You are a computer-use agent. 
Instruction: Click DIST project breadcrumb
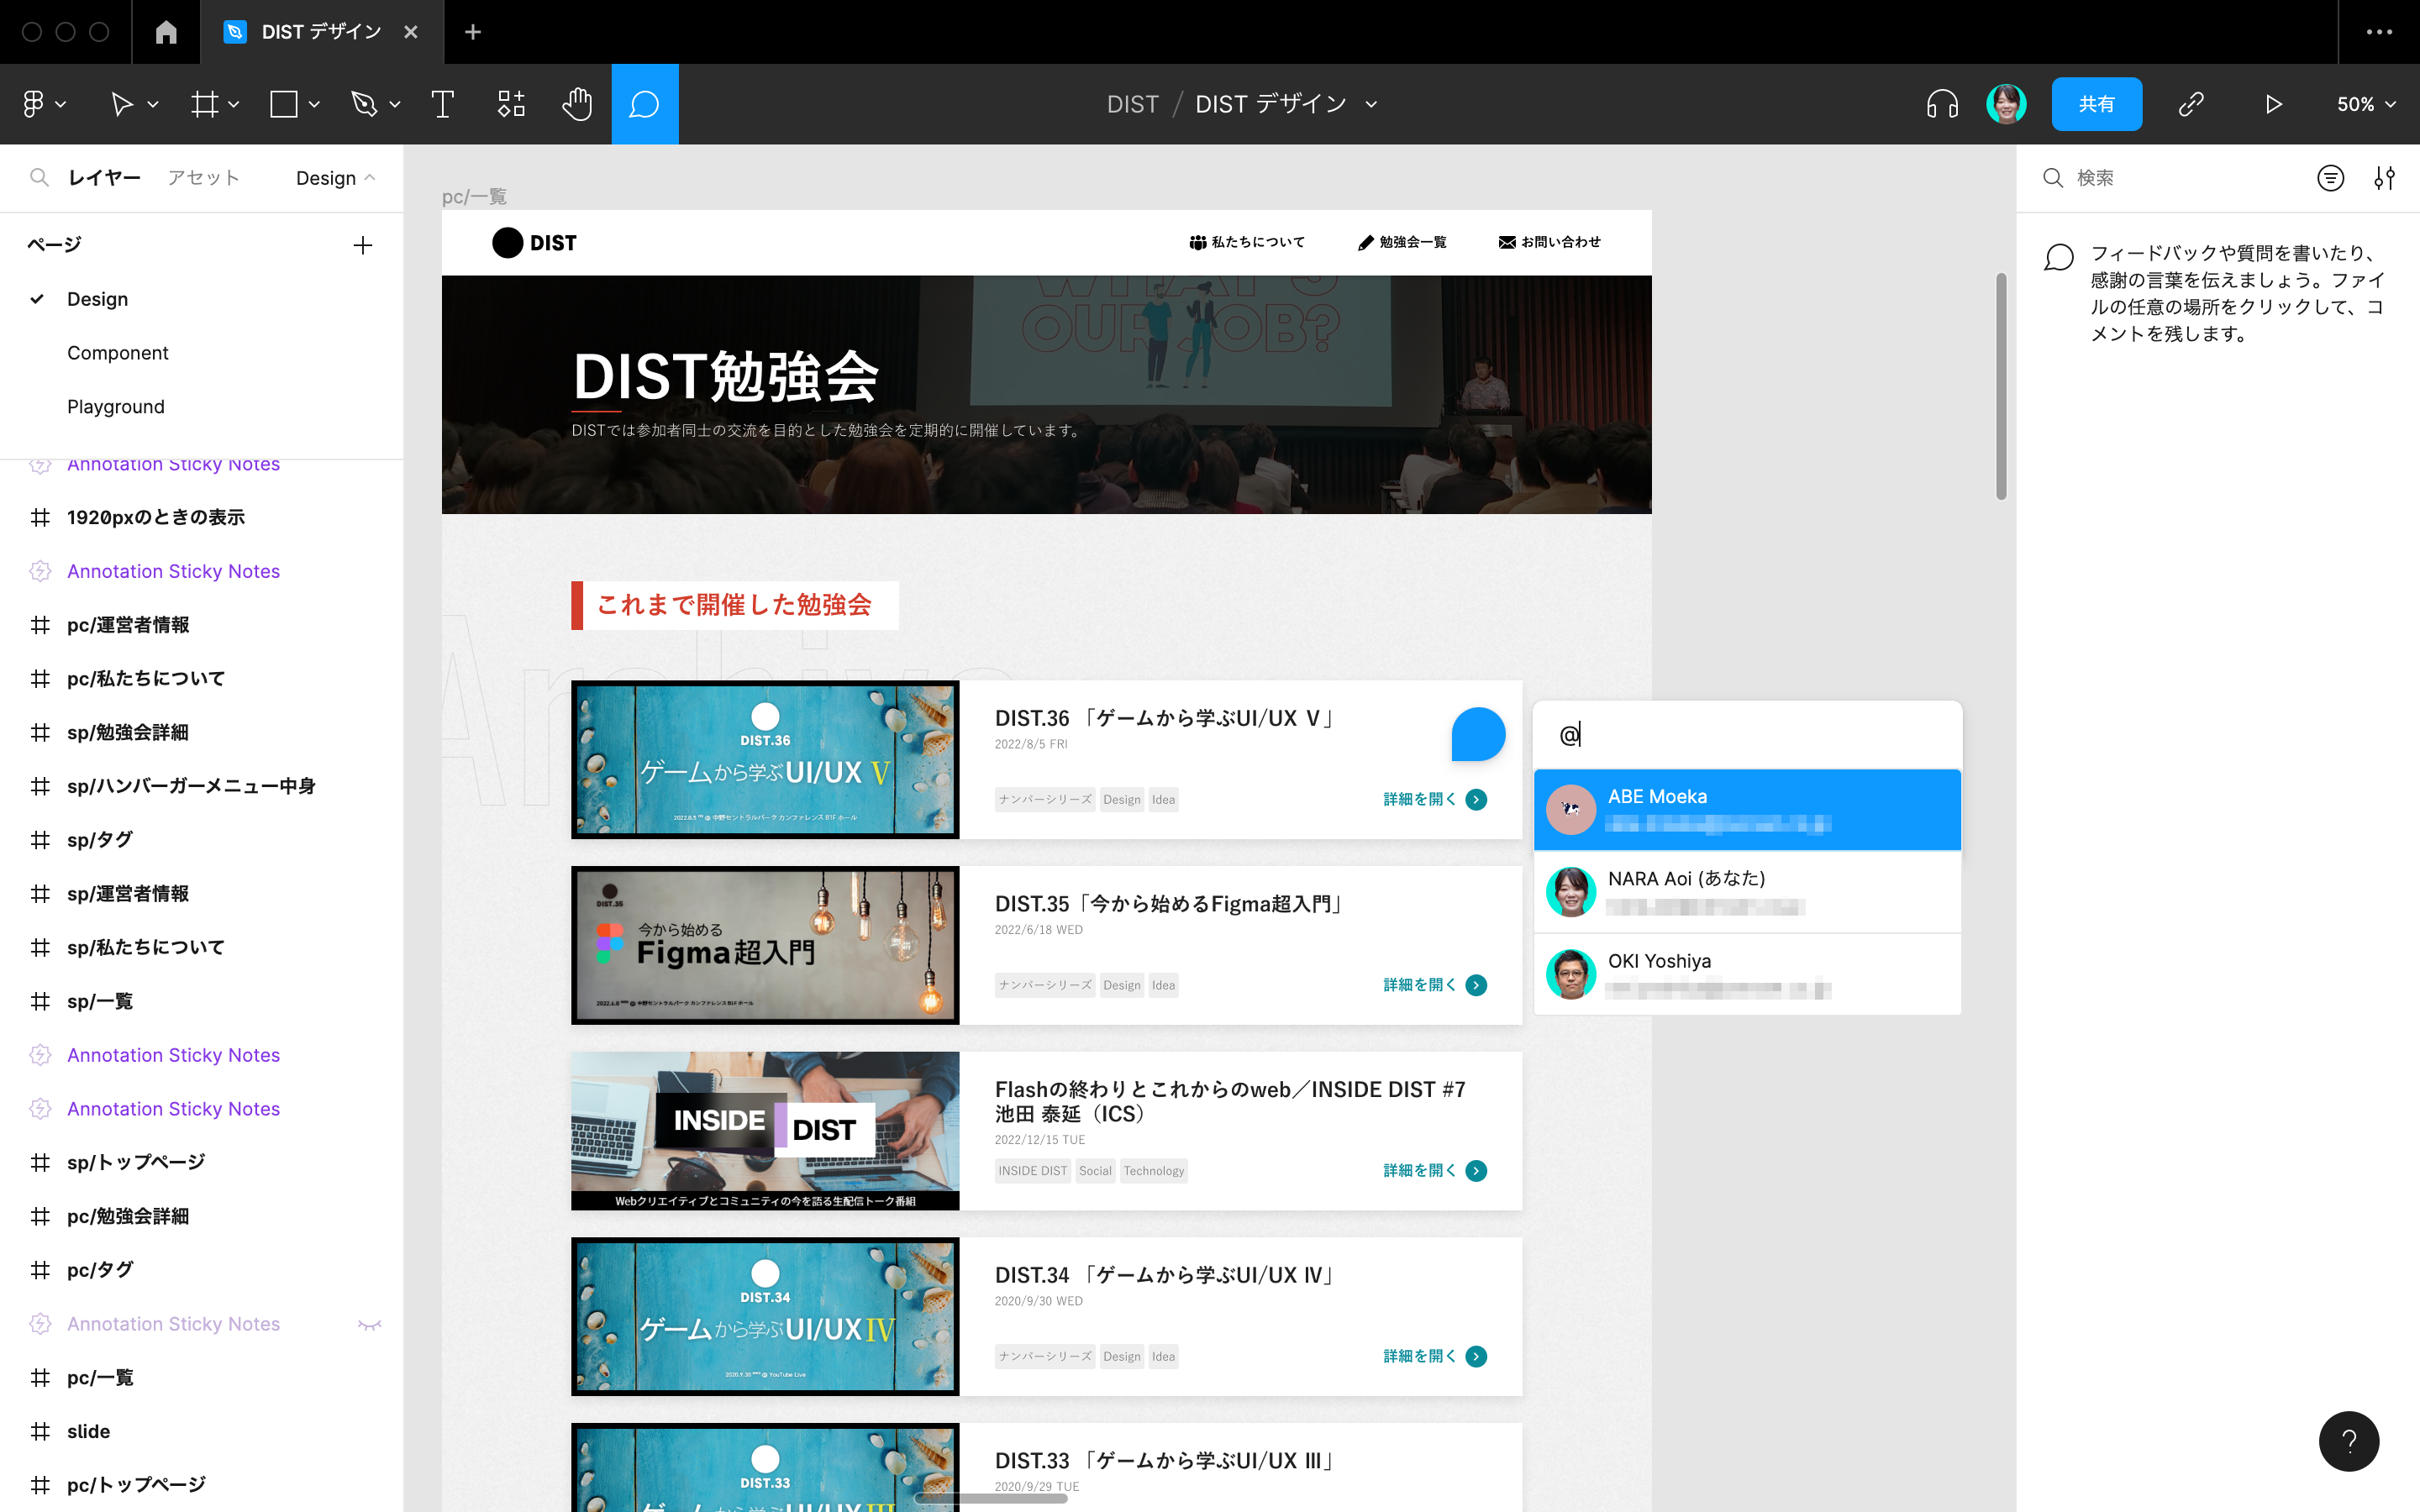(1132, 104)
